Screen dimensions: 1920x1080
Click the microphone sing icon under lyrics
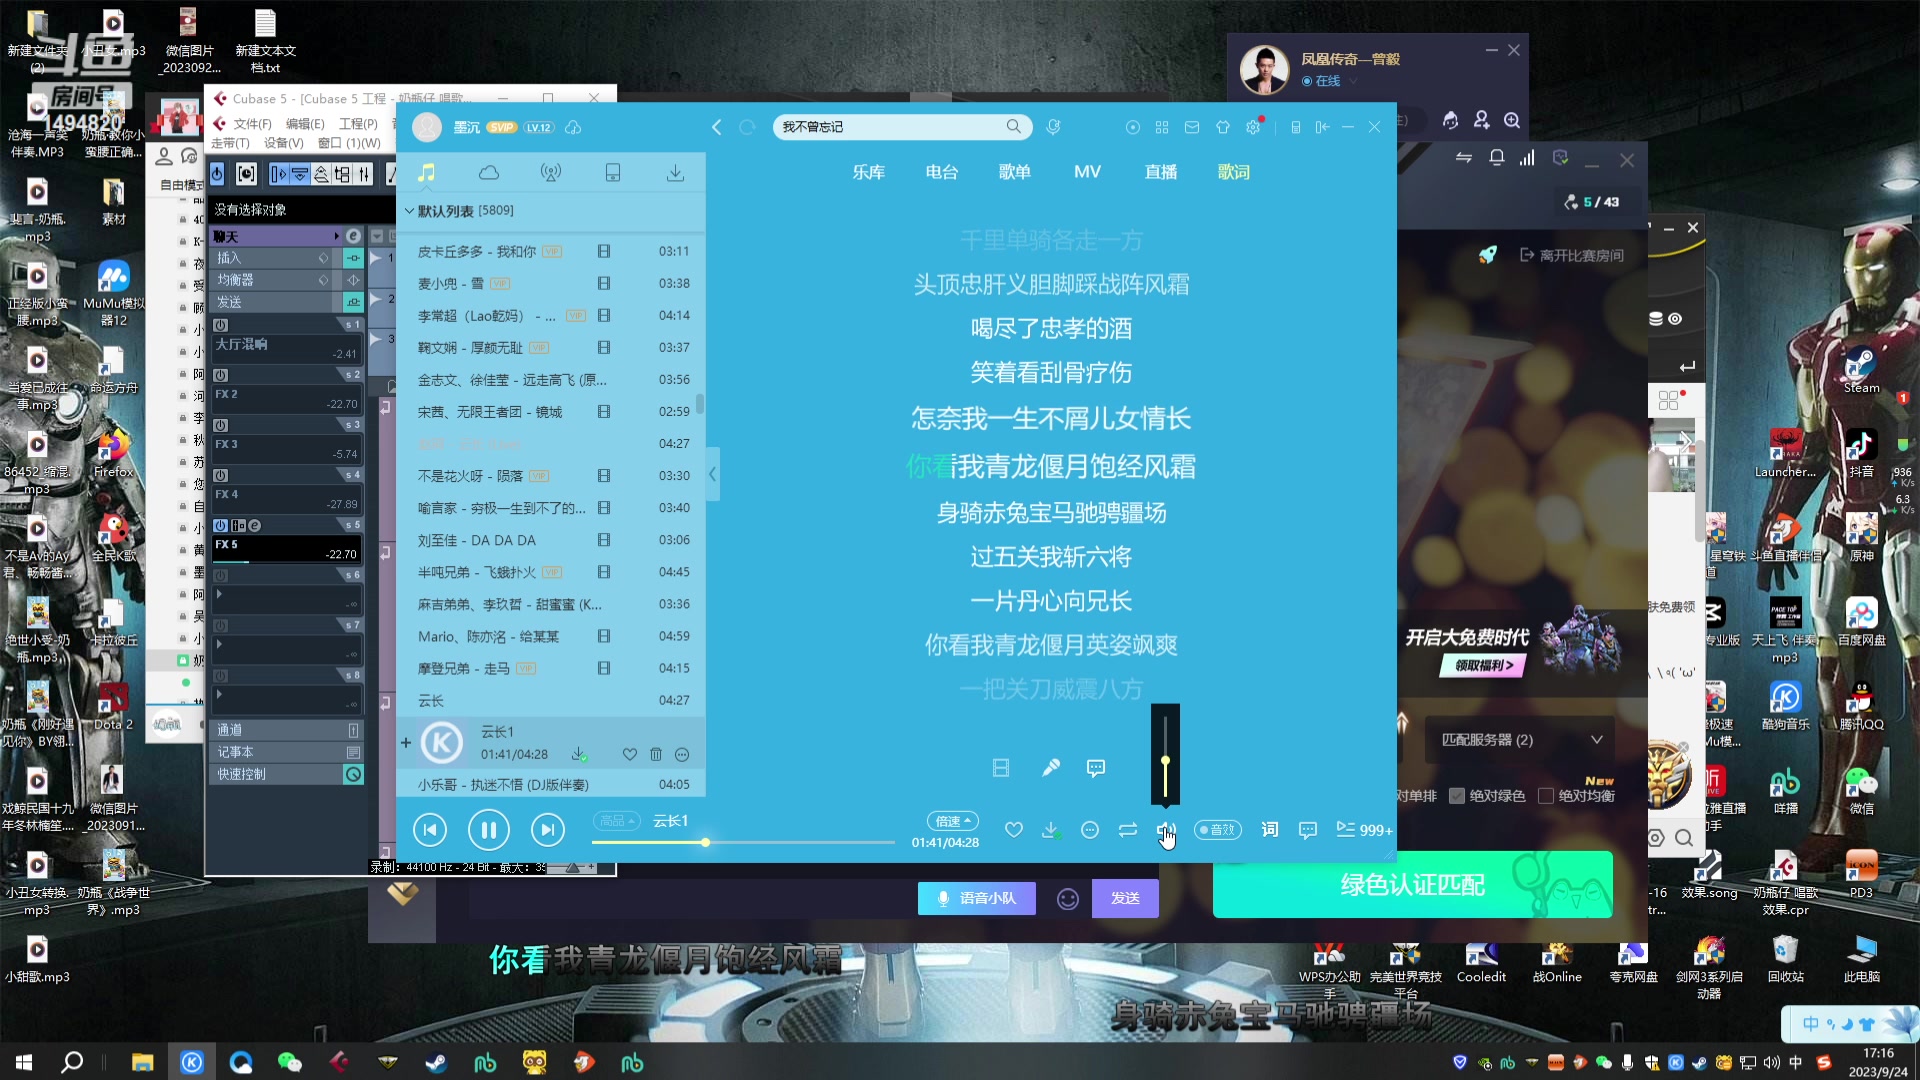click(x=1051, y=767)
